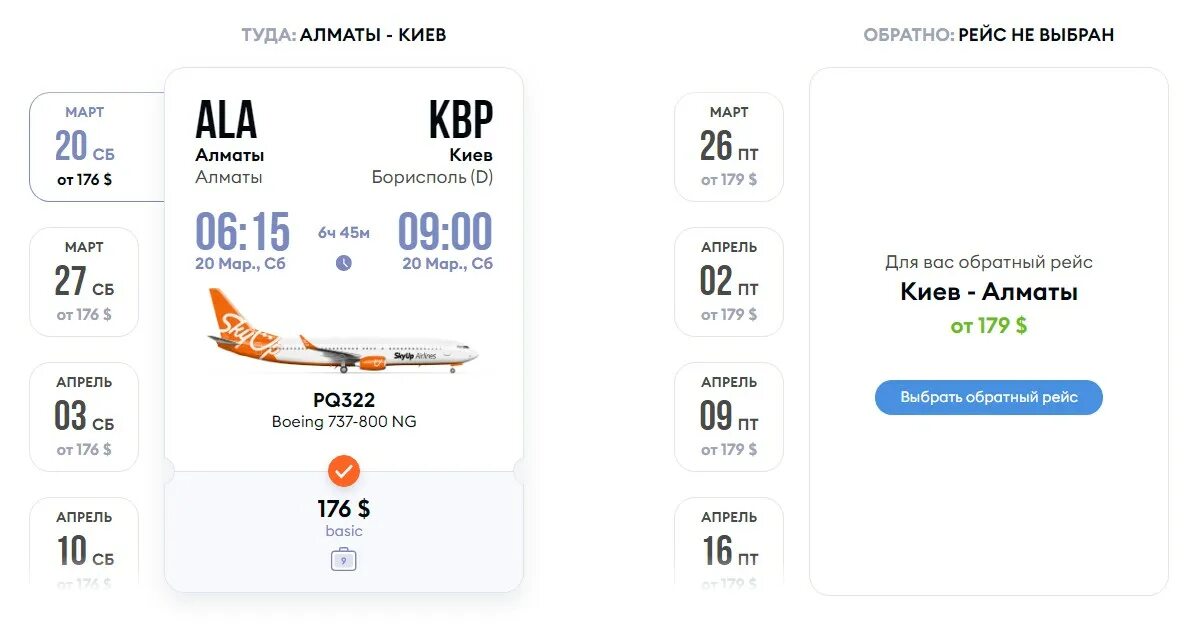Select return date April 02 Friday
The height and width of the screenshot is (624, 1202).
pos(729,282)
